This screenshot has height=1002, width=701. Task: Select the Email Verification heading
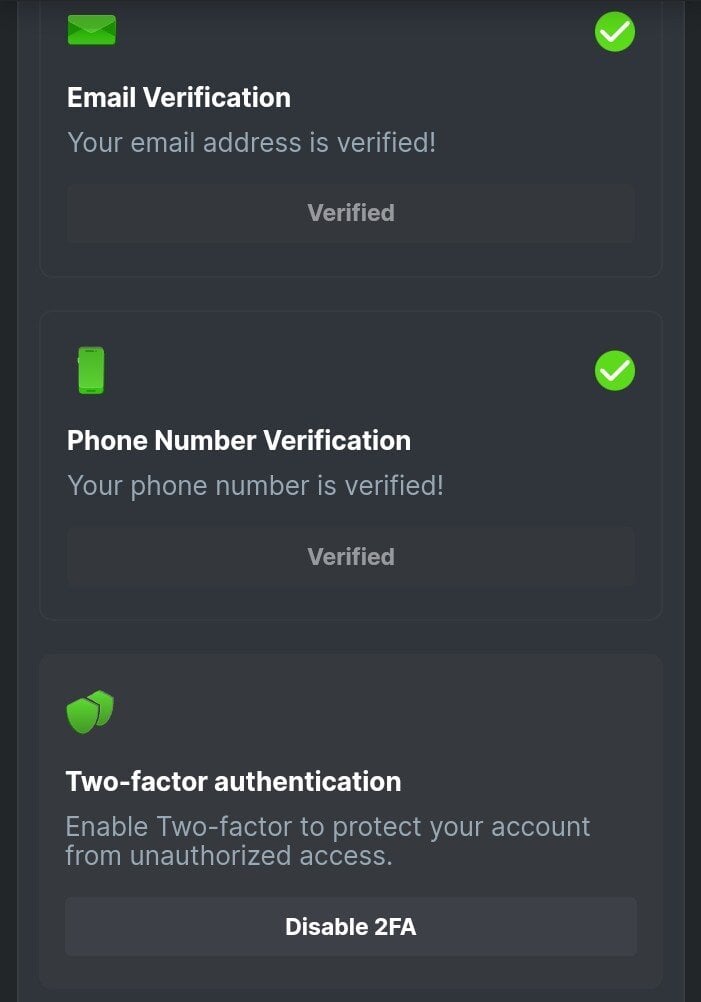pyautogui.click(x=179, y=98)
